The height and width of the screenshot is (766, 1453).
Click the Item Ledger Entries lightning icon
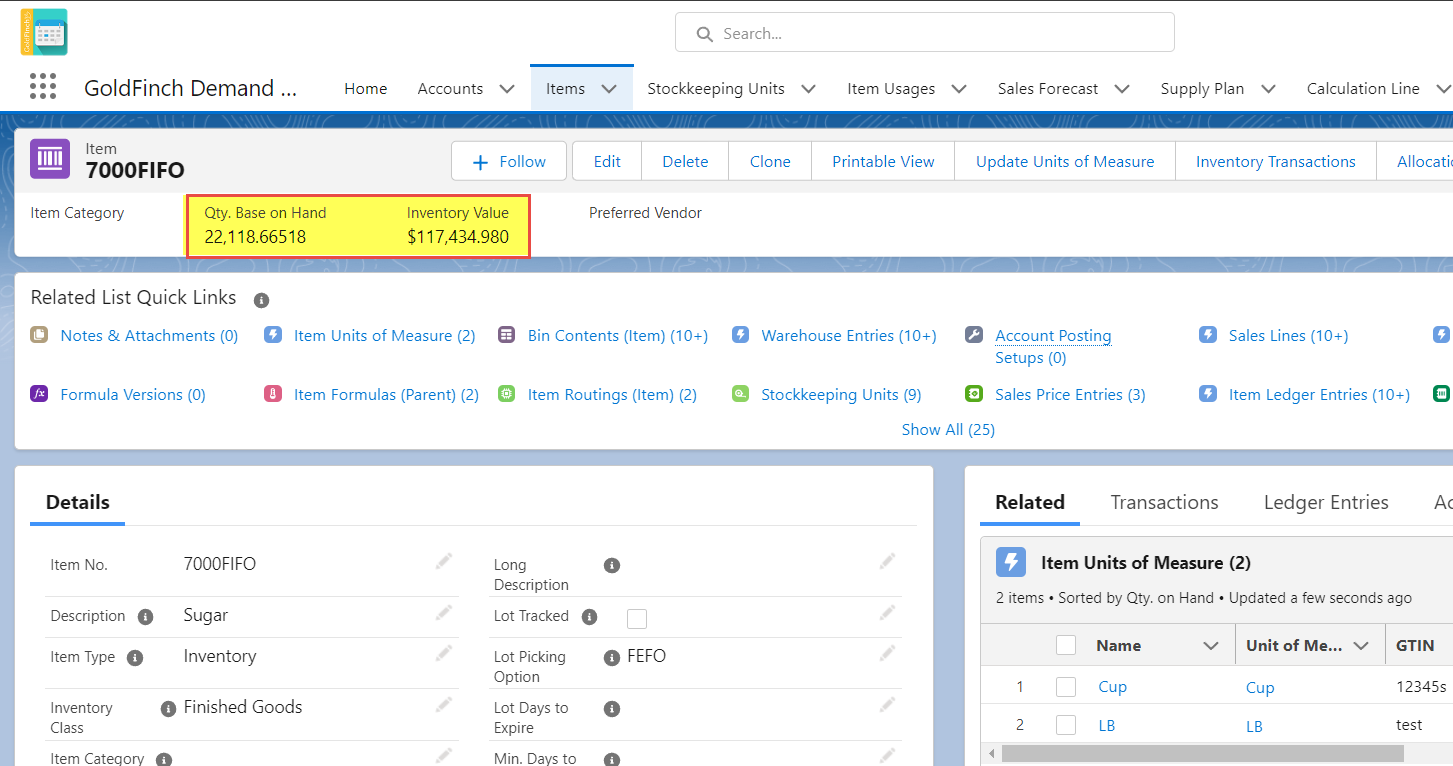(1208, 394)
